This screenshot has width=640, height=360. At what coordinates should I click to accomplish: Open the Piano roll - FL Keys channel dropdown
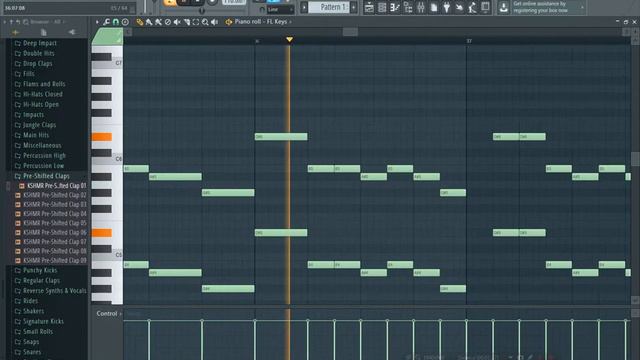(x=263, y=22)
